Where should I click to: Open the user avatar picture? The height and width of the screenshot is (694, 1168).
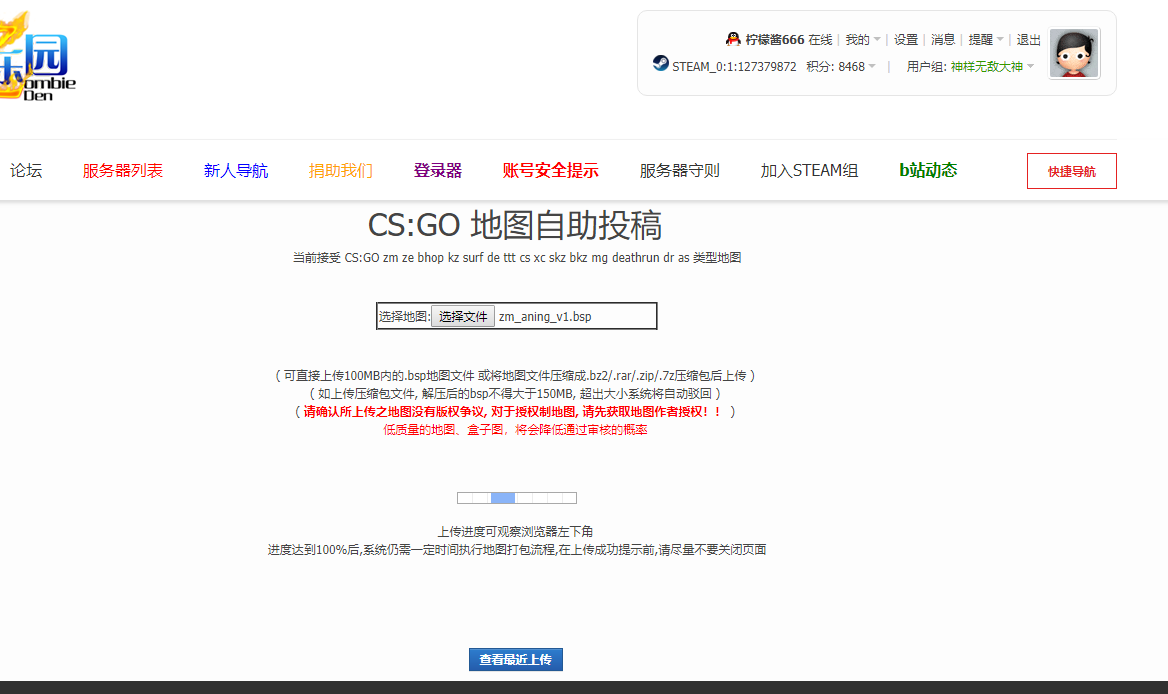pos(1073,54)
